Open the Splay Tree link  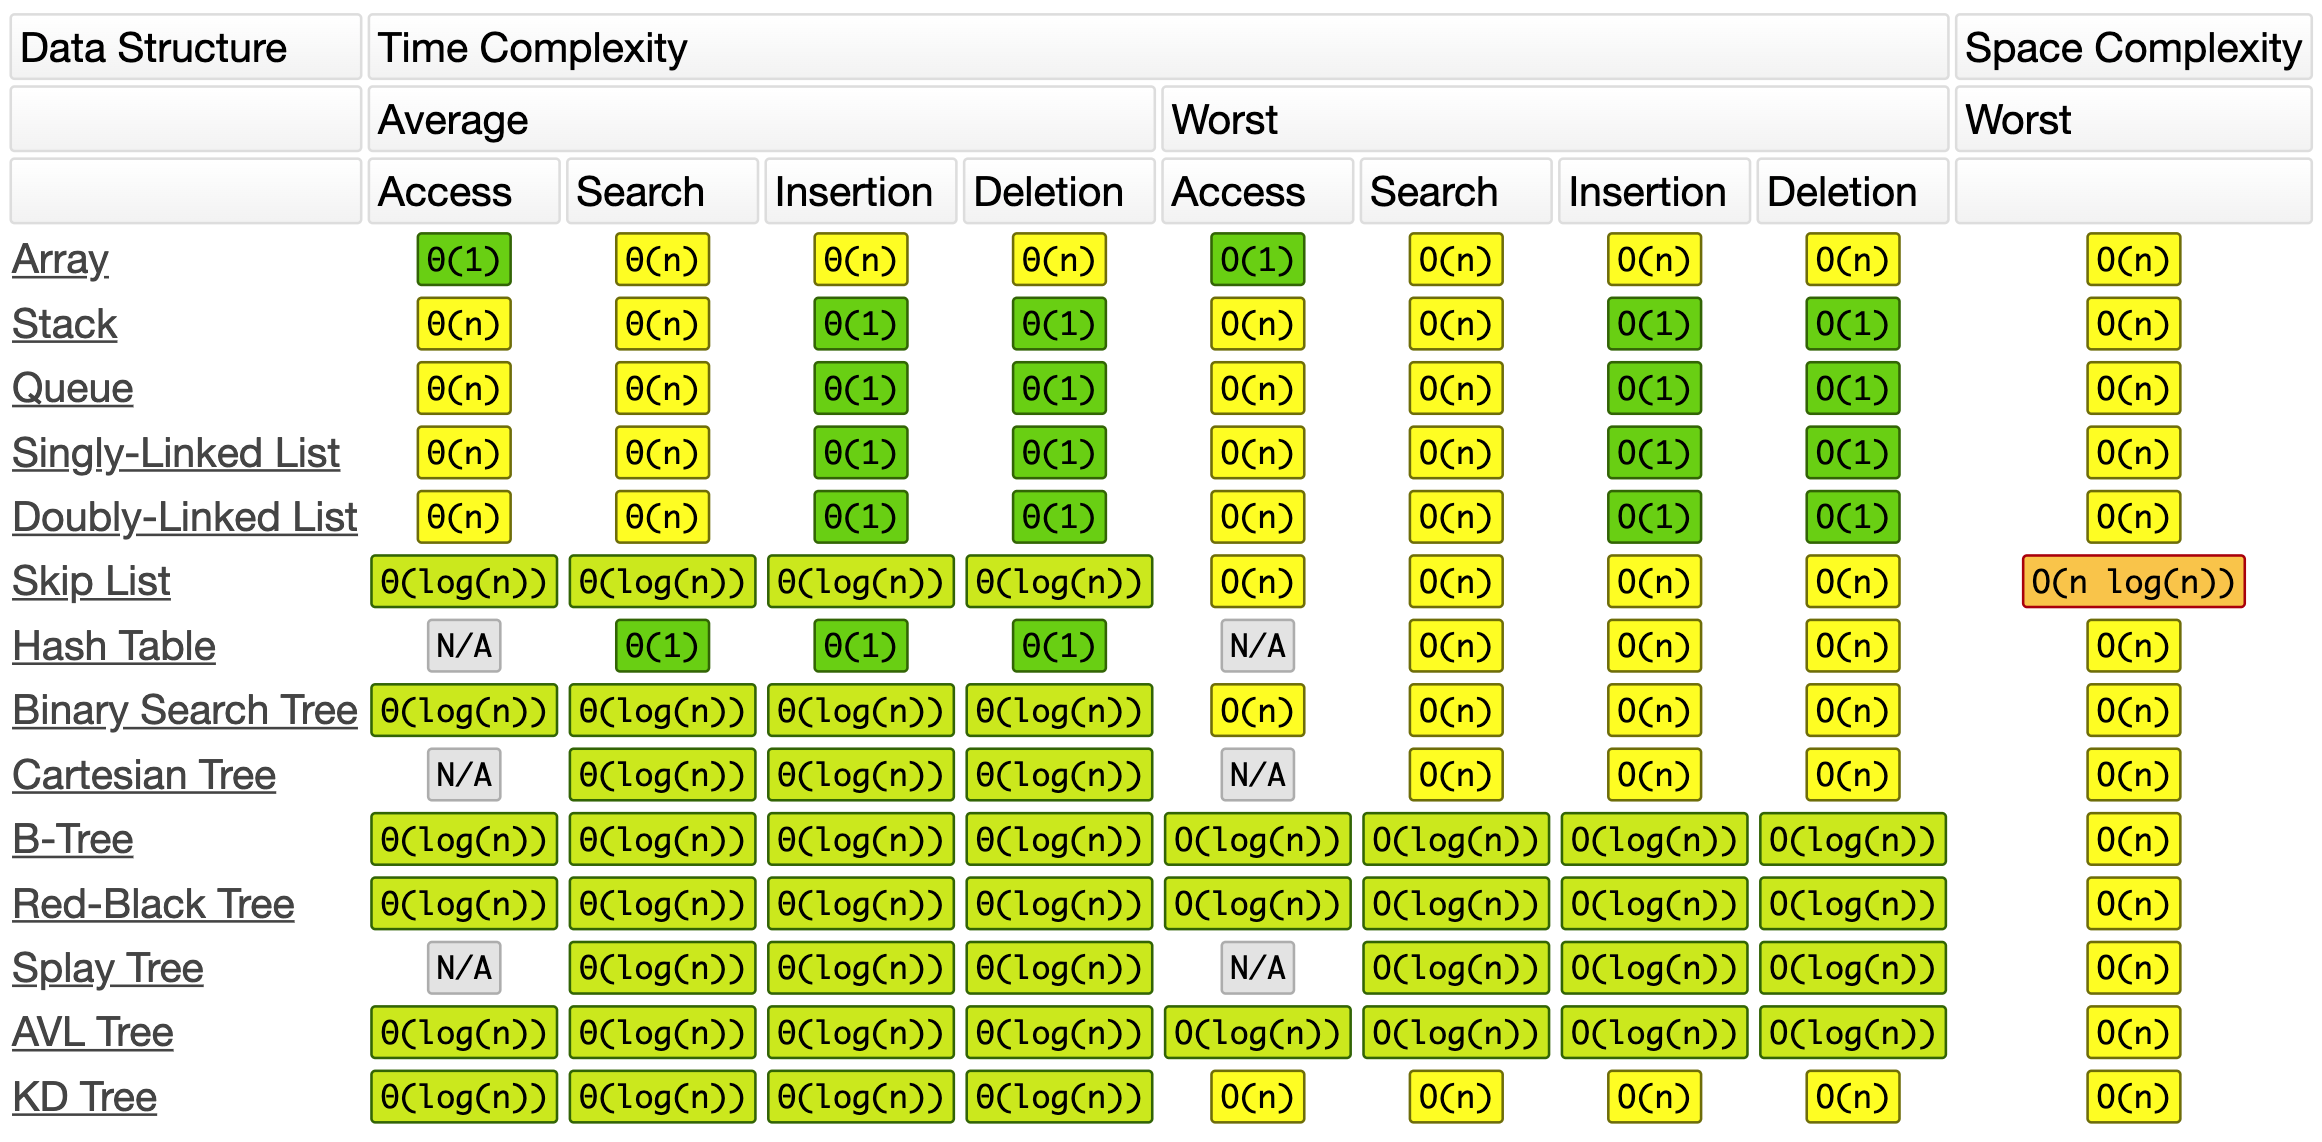(x=108, y=968)
